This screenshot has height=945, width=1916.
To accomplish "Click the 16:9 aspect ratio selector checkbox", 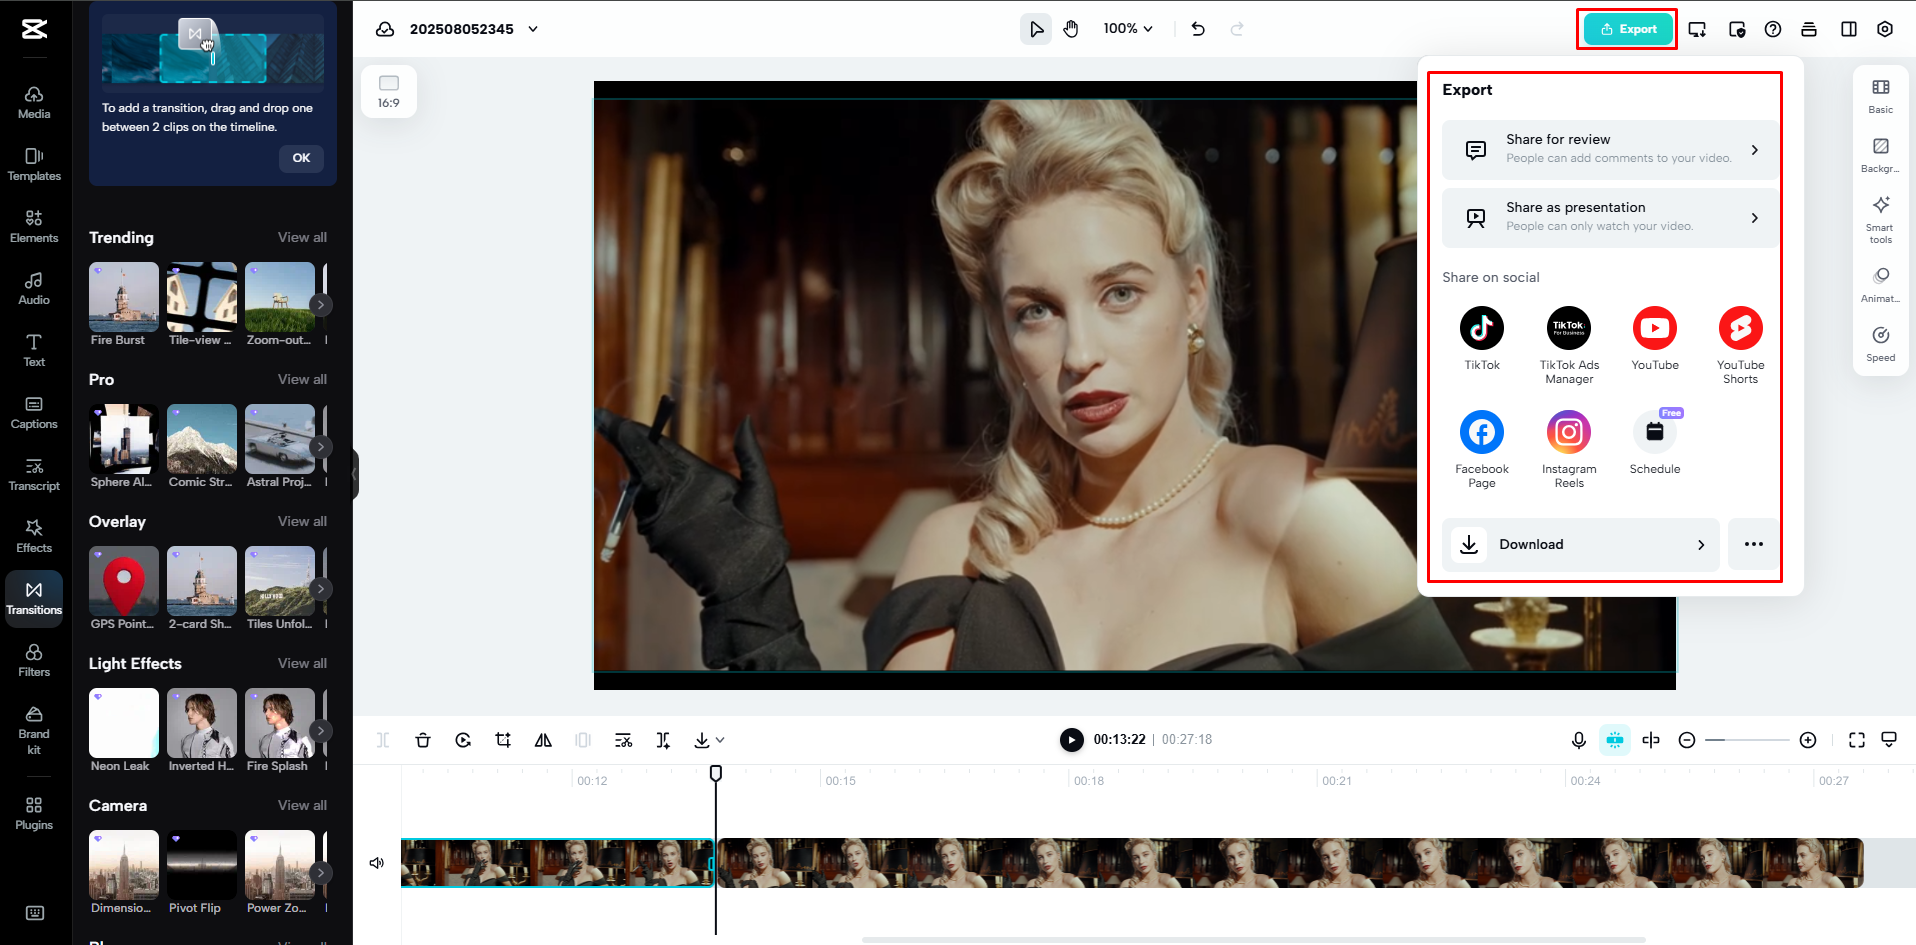I will pos(389,83).
